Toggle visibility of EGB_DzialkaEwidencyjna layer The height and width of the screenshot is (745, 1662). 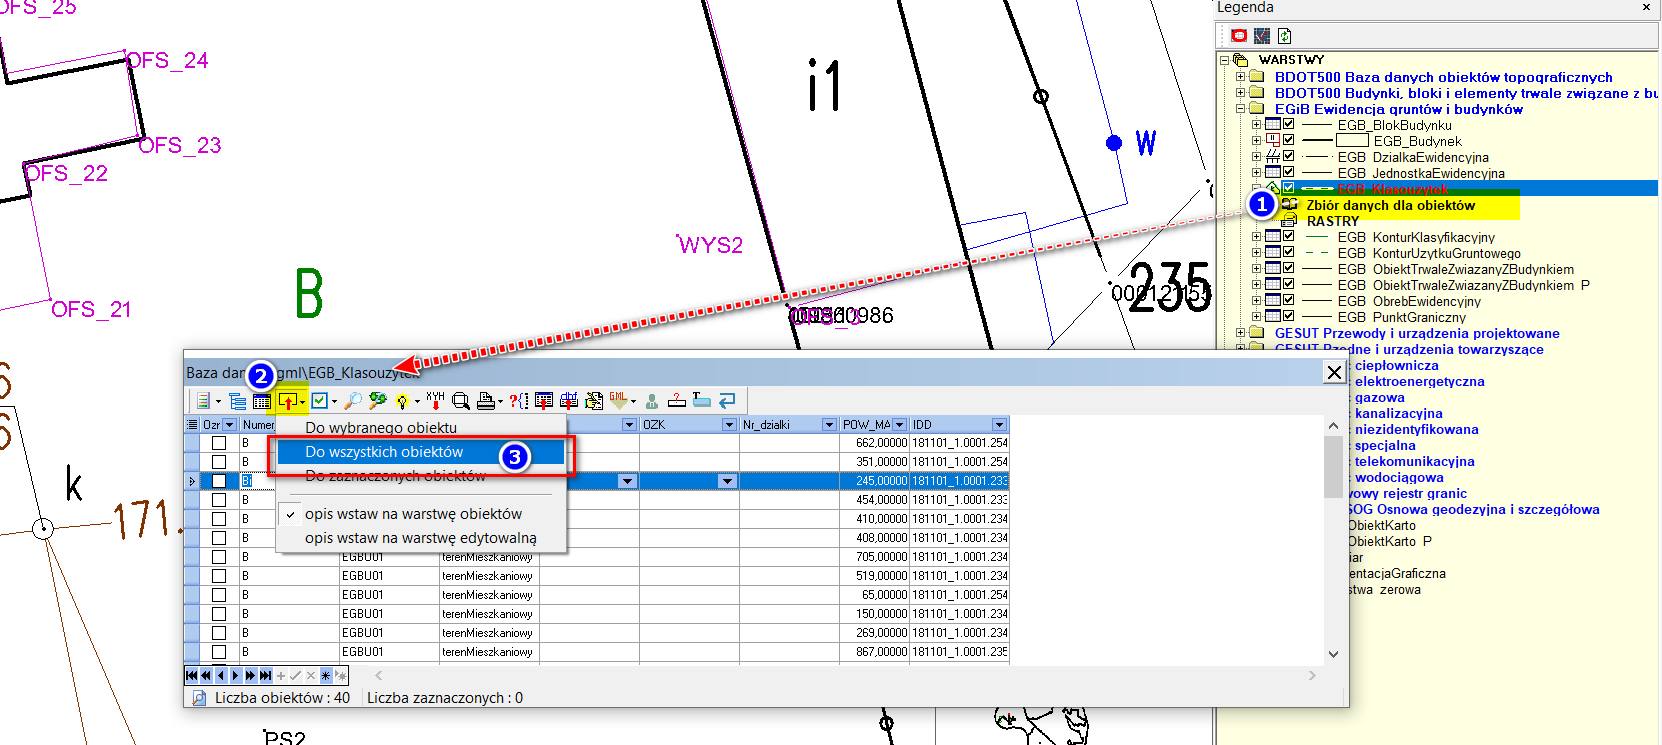(1289, 157)
